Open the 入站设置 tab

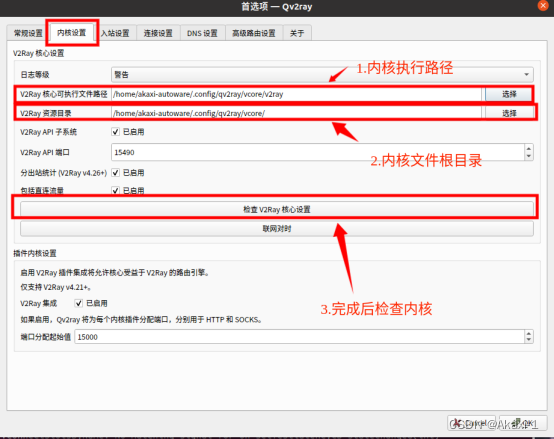coord(115,33)
